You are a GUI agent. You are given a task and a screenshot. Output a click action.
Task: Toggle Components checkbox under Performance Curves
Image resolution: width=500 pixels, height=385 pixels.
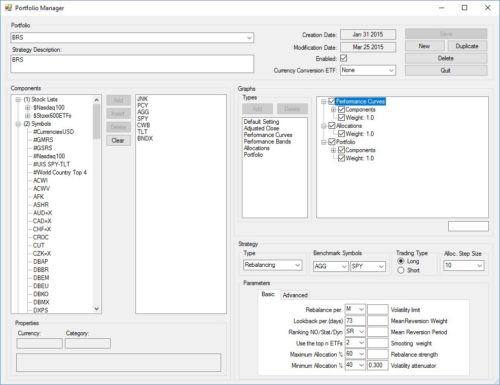341,109
